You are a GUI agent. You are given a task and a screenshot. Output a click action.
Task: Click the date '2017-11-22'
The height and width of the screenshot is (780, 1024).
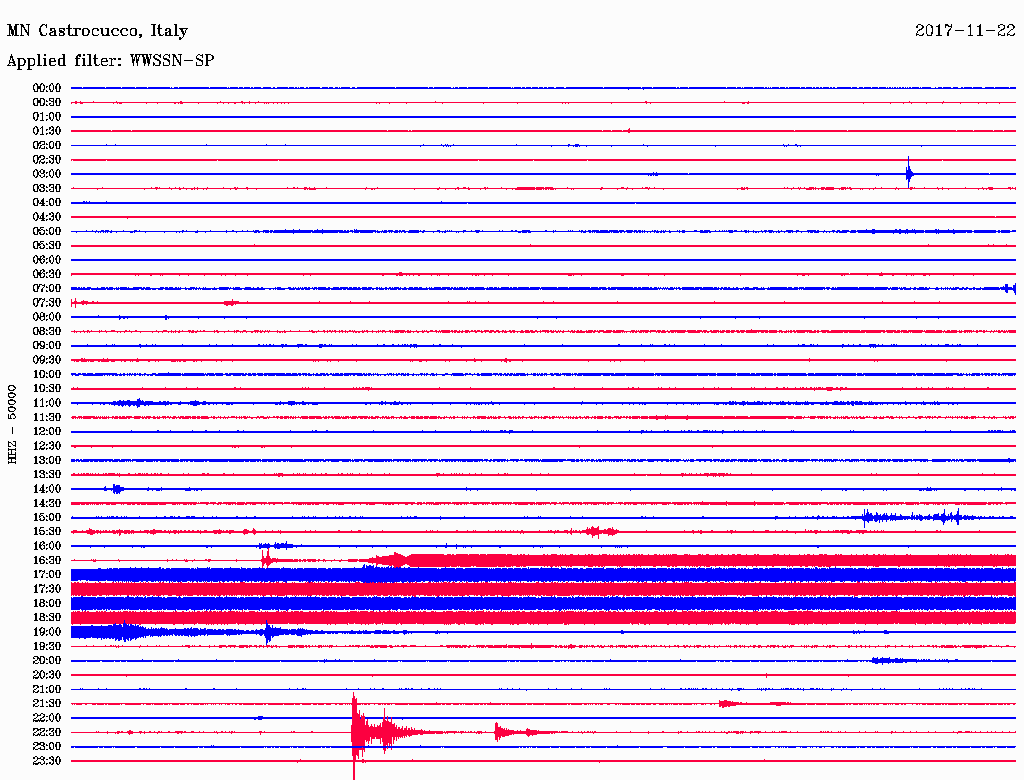(x=965, y=31)
